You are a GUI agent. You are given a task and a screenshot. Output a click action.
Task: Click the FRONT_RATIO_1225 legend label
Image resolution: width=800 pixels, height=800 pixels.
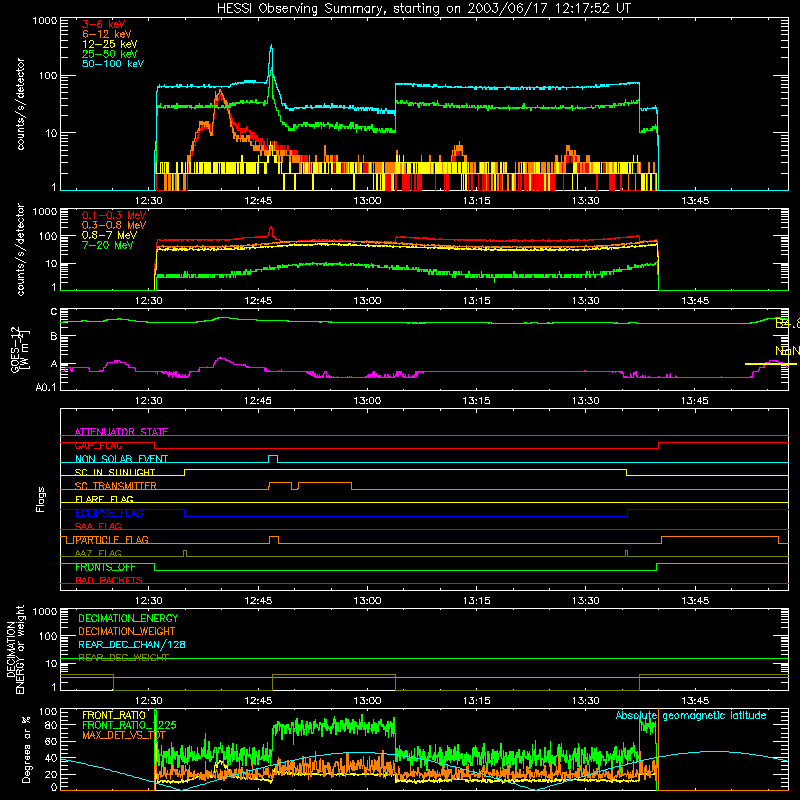tap(129, 725)
